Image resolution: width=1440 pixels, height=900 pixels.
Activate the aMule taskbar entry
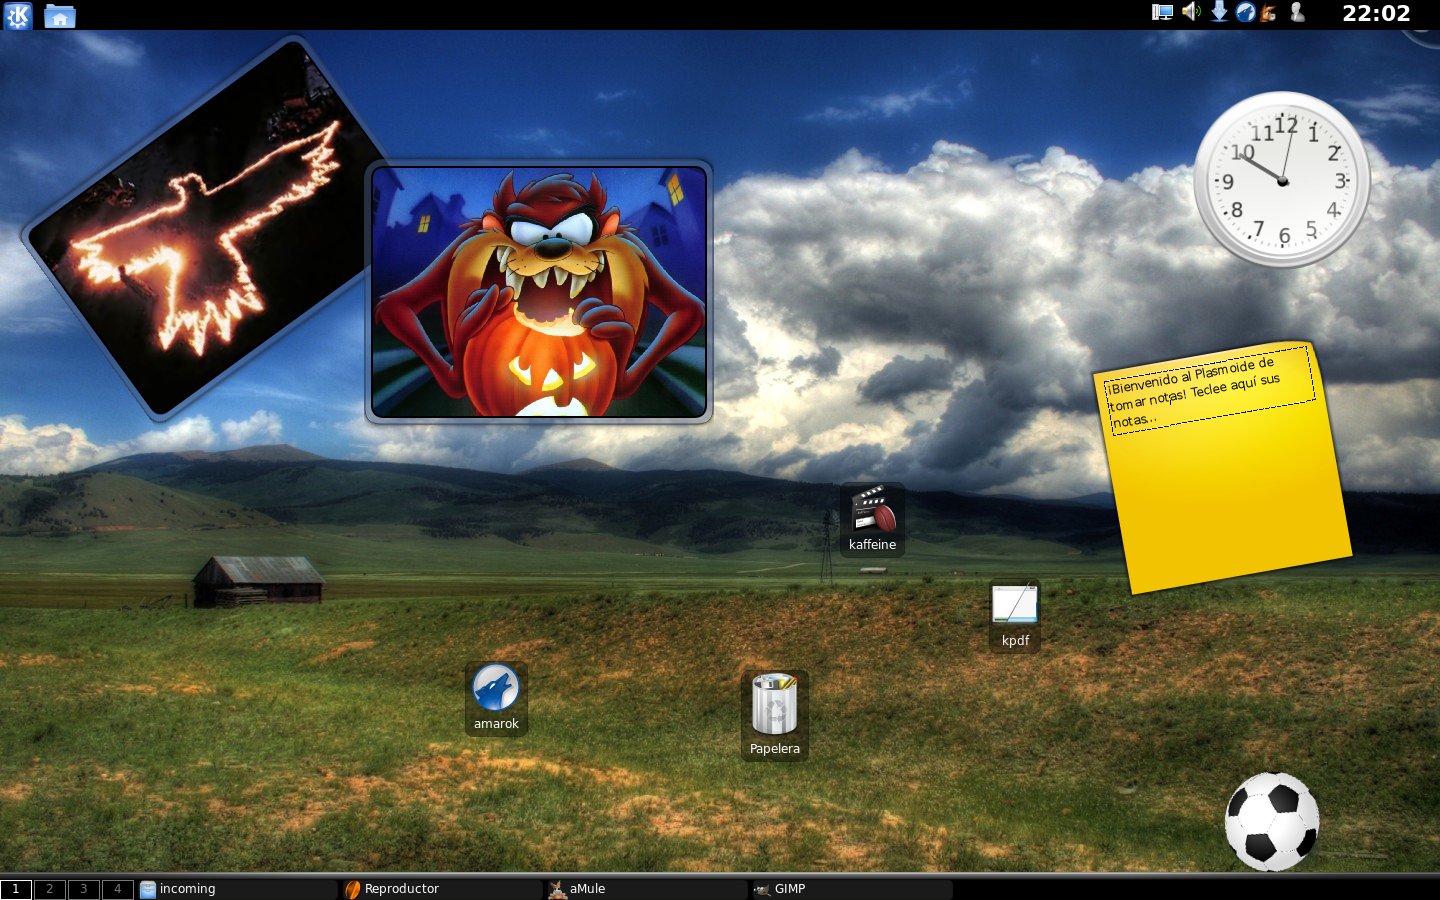[x=646, y=889]
